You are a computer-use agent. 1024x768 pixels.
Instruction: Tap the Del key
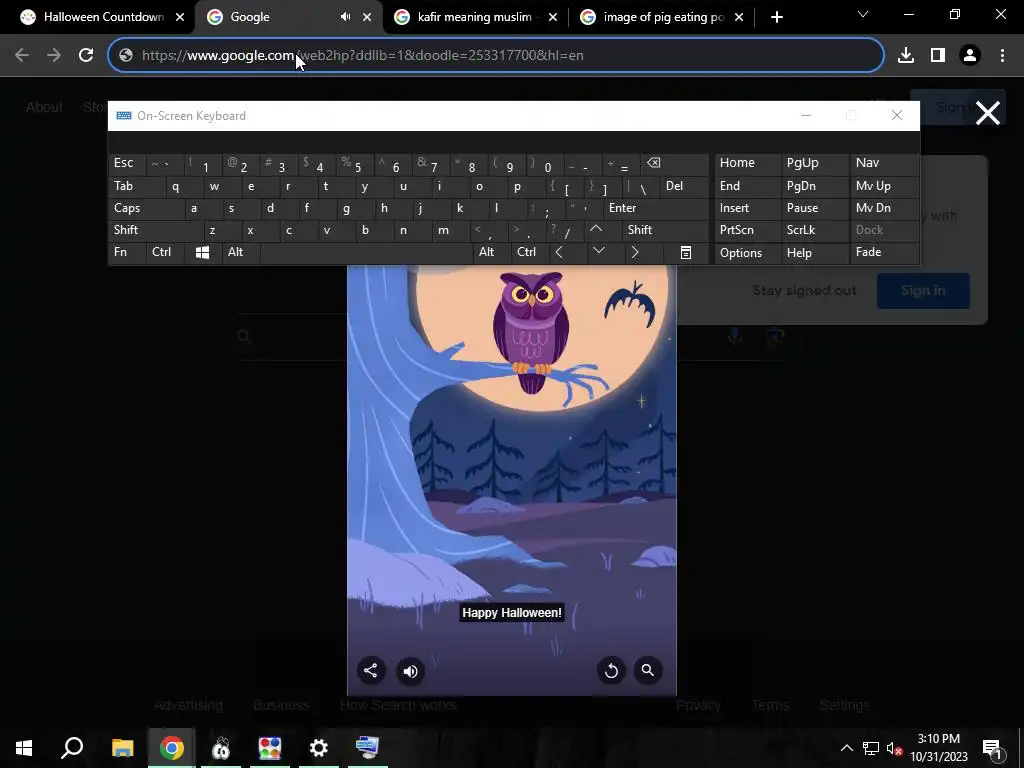684,186
